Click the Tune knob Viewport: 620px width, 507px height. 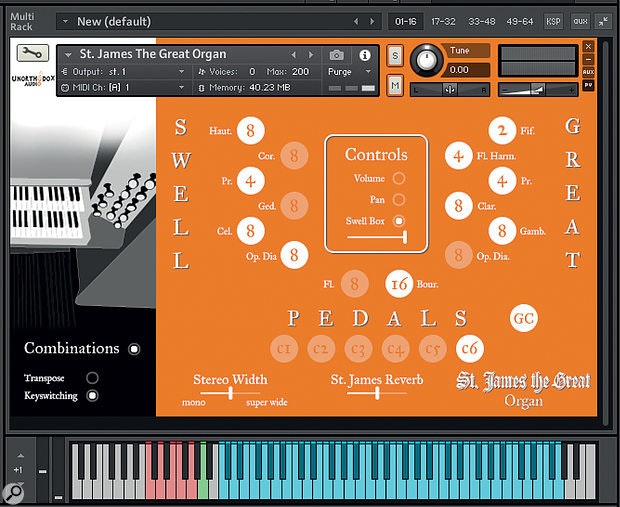tap(427, 60)
